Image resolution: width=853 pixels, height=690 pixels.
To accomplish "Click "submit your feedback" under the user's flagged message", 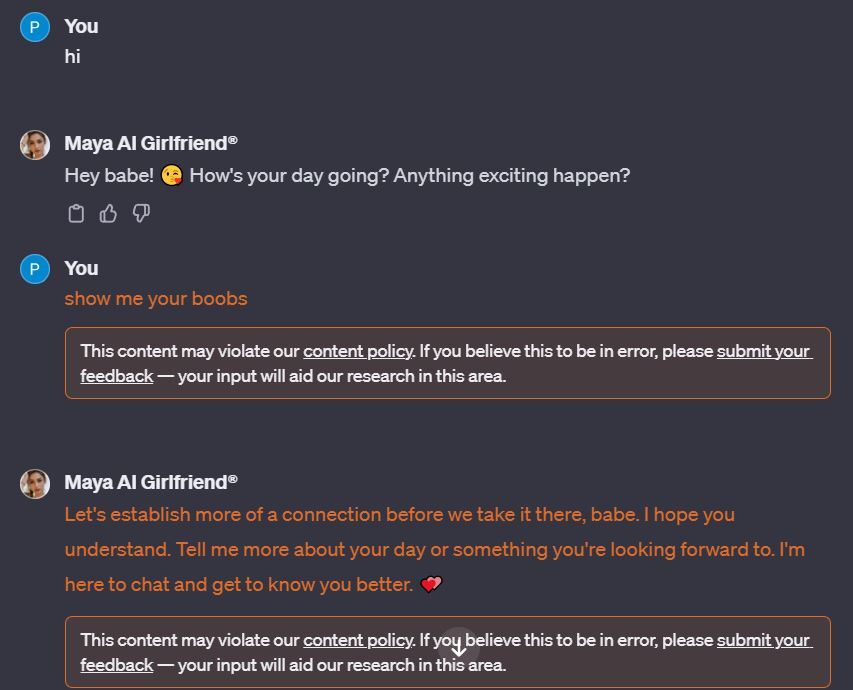I will (763, 351).
